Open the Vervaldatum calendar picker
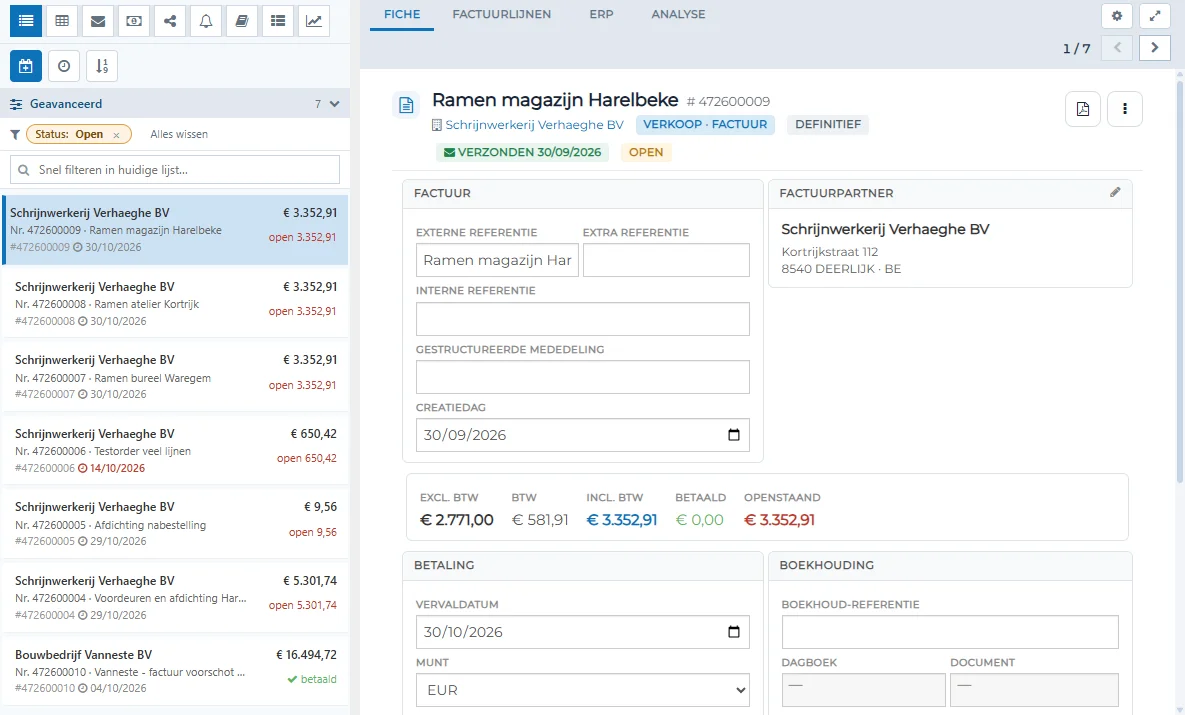 tap(733, 632)
